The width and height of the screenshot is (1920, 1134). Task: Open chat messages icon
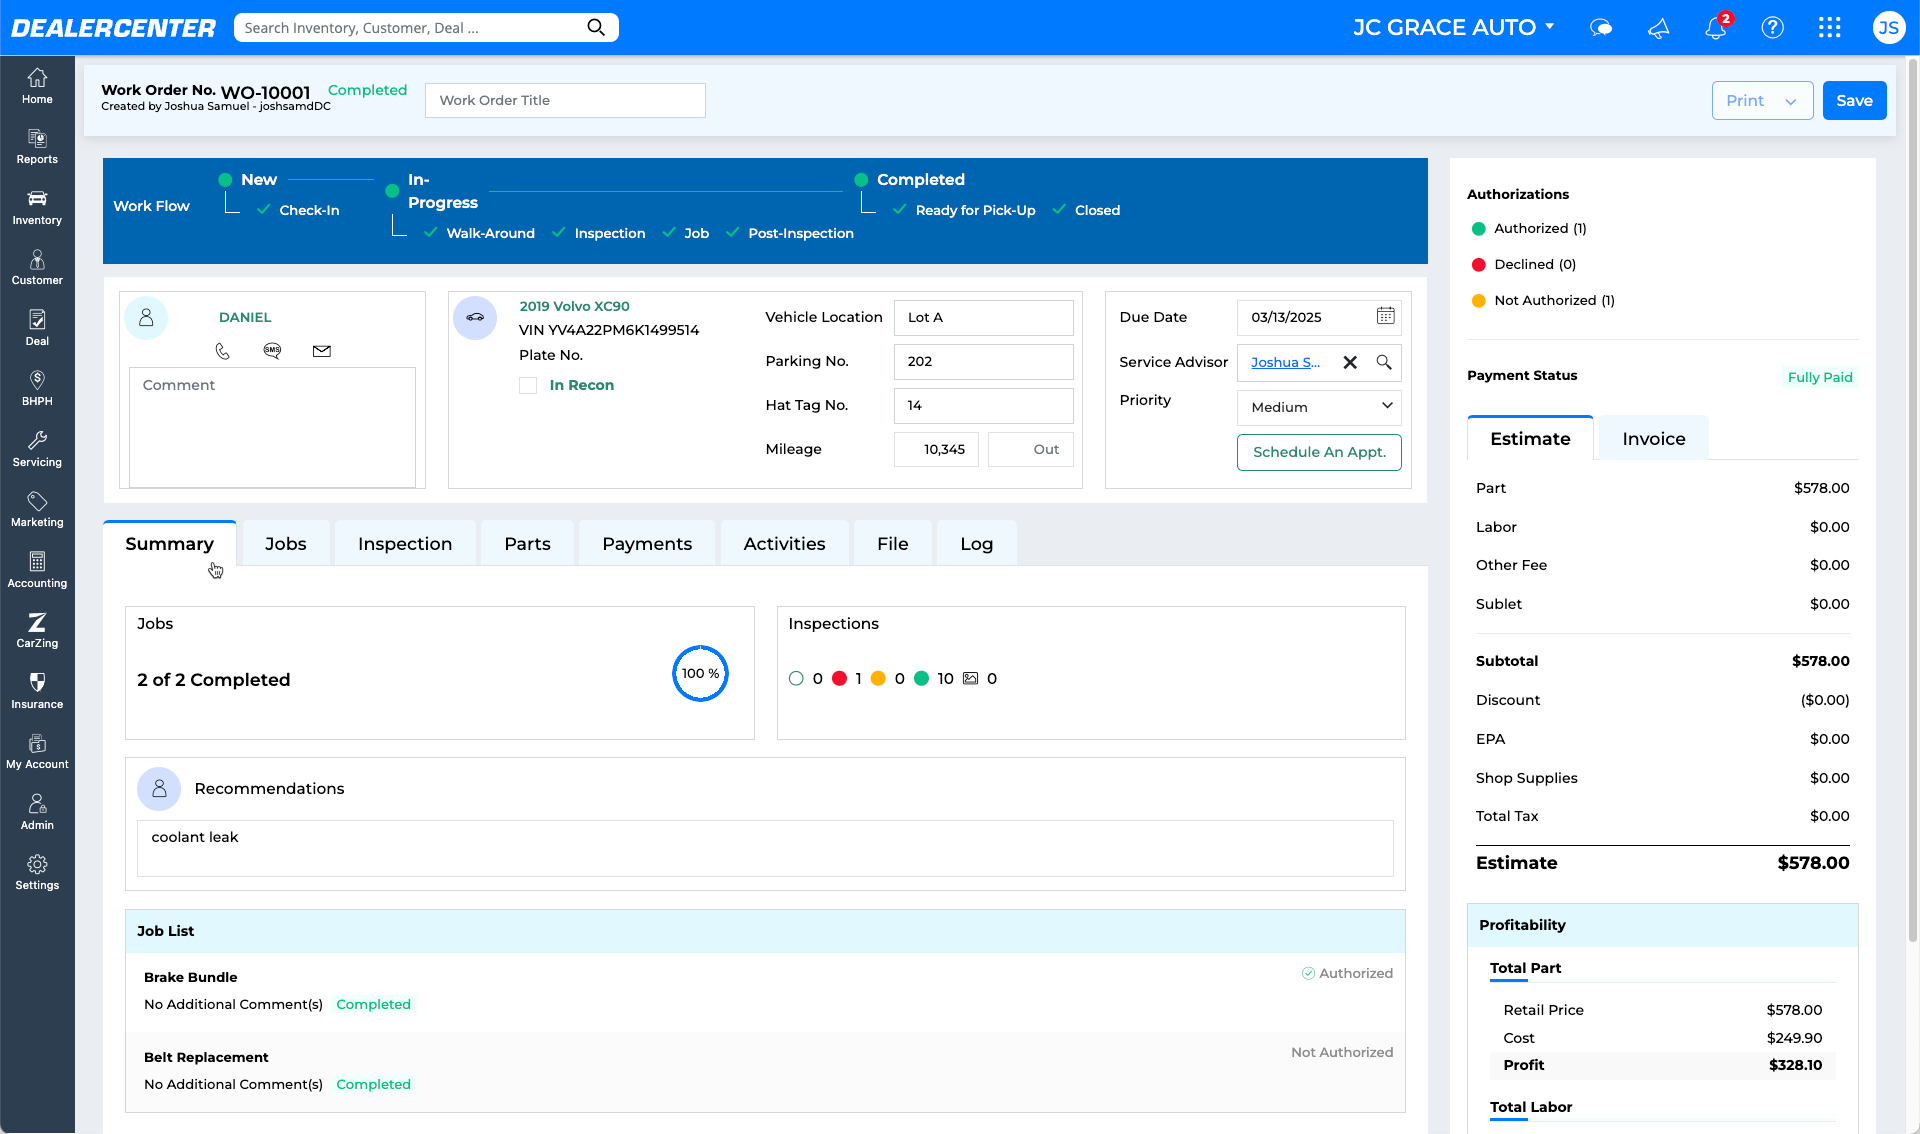[x=1601, y=28]
